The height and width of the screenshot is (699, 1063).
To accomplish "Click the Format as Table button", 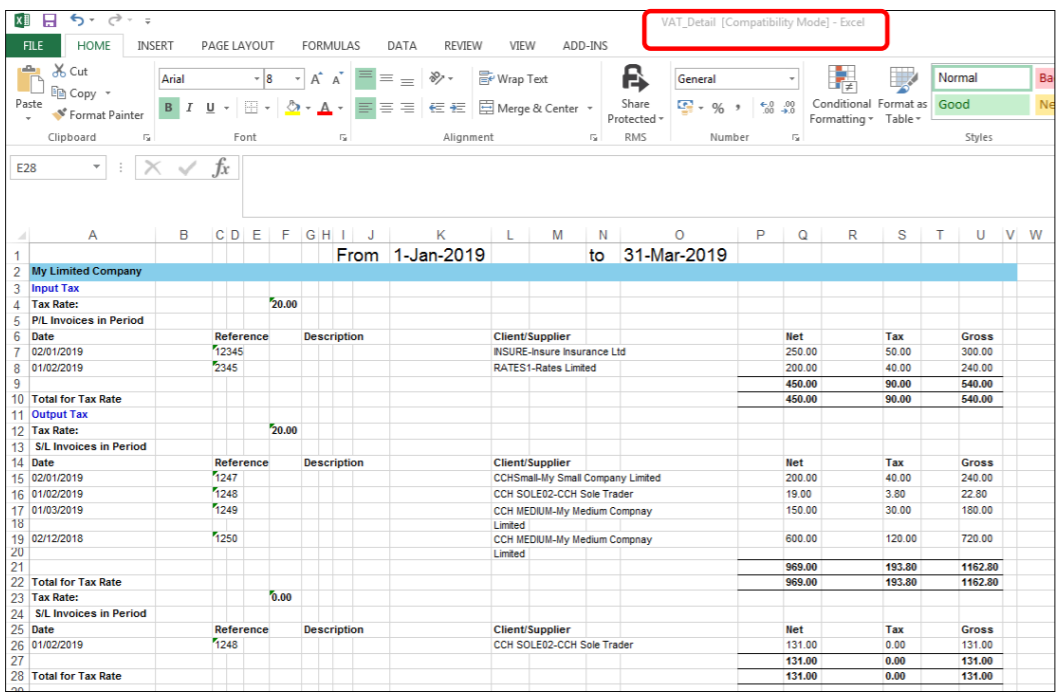I will [902, 95].
